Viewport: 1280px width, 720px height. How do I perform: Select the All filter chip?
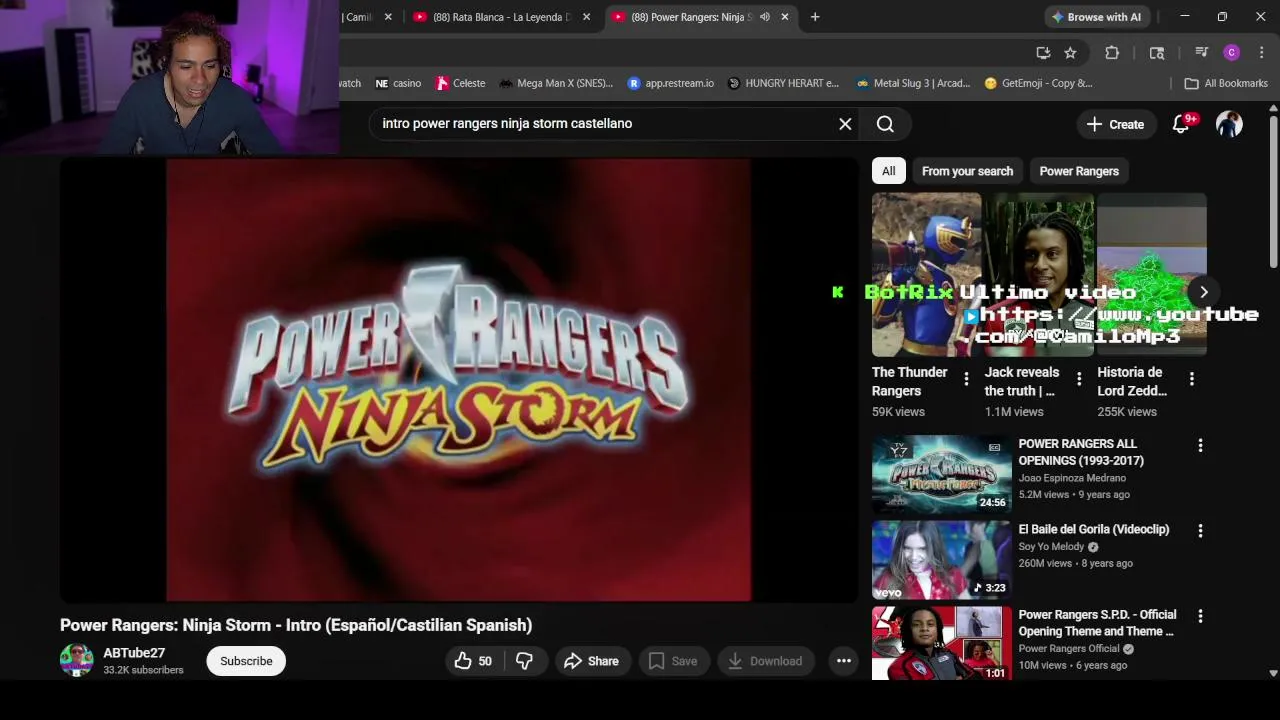(x=888, y=171)
